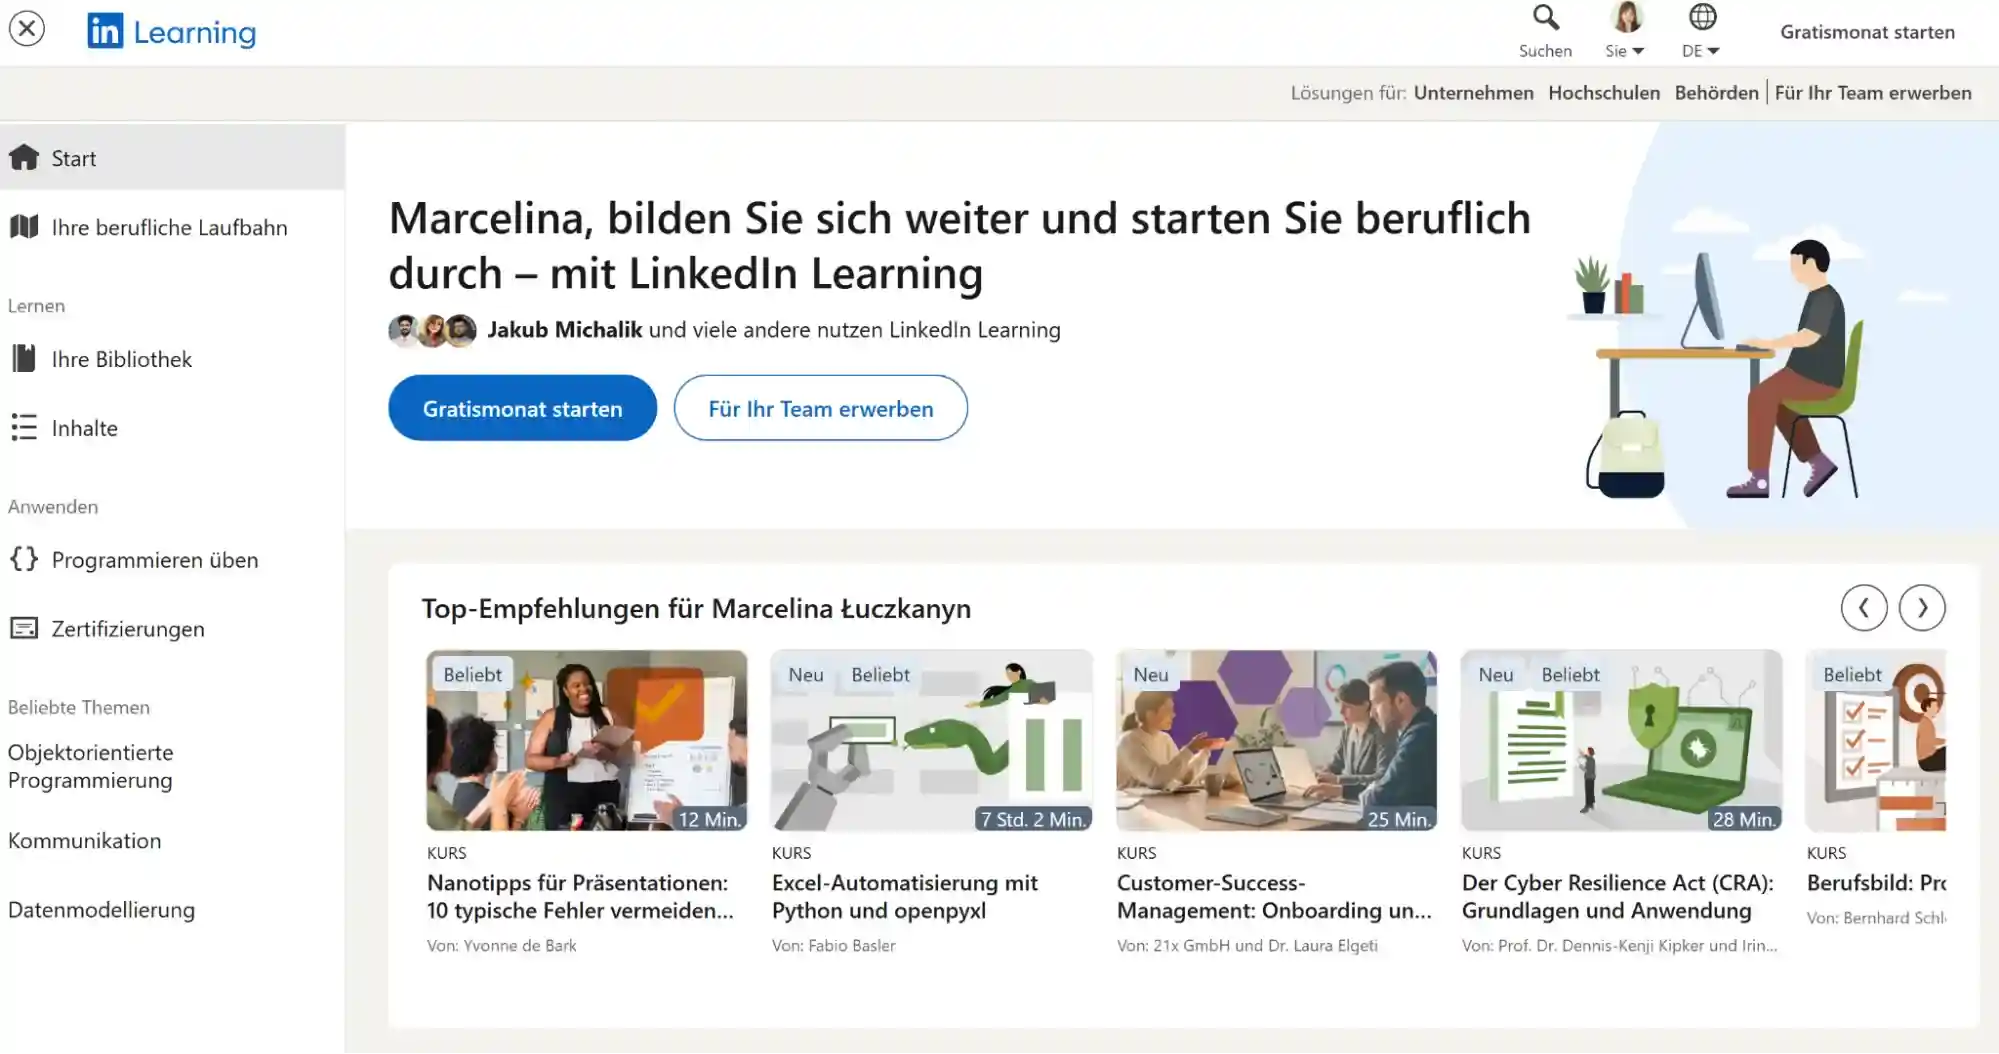Click Gratismonat starten in the top bar
Viewport: 1999px width, 1054px height.
click(1867, 32)
